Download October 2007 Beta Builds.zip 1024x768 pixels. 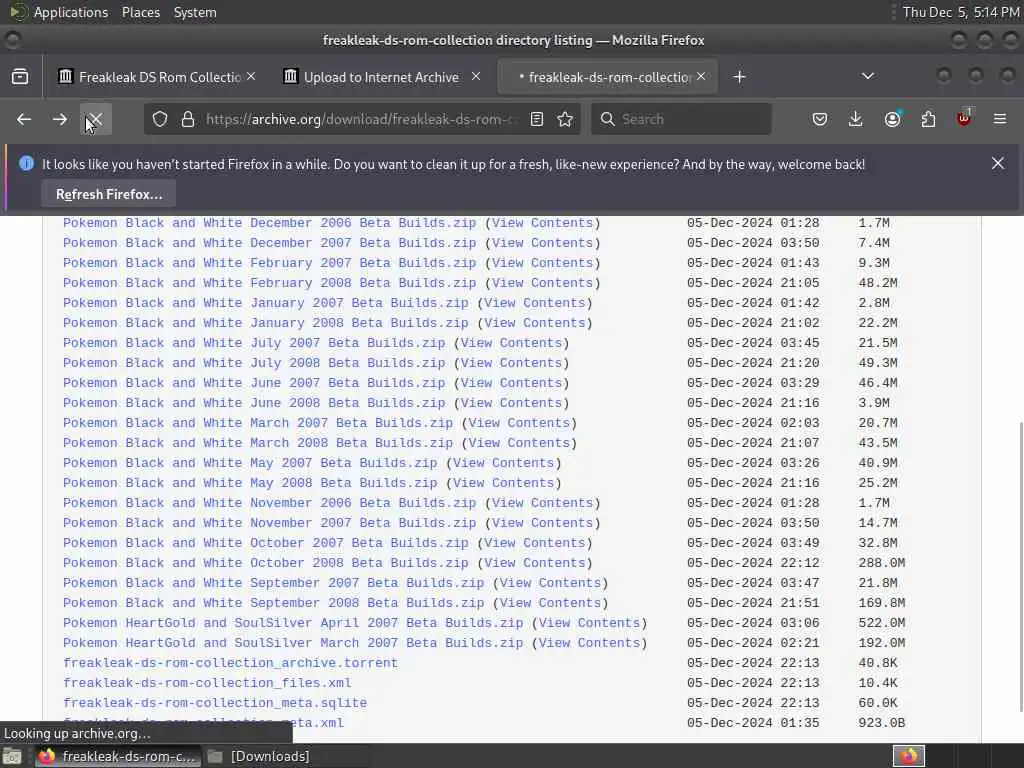tap(266, 543)
